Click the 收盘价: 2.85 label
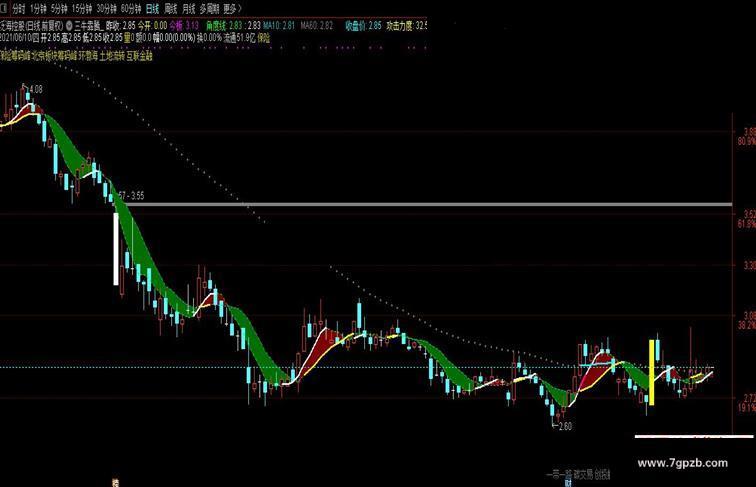Viewport: 756px width, 487px height. coord(363,26)
